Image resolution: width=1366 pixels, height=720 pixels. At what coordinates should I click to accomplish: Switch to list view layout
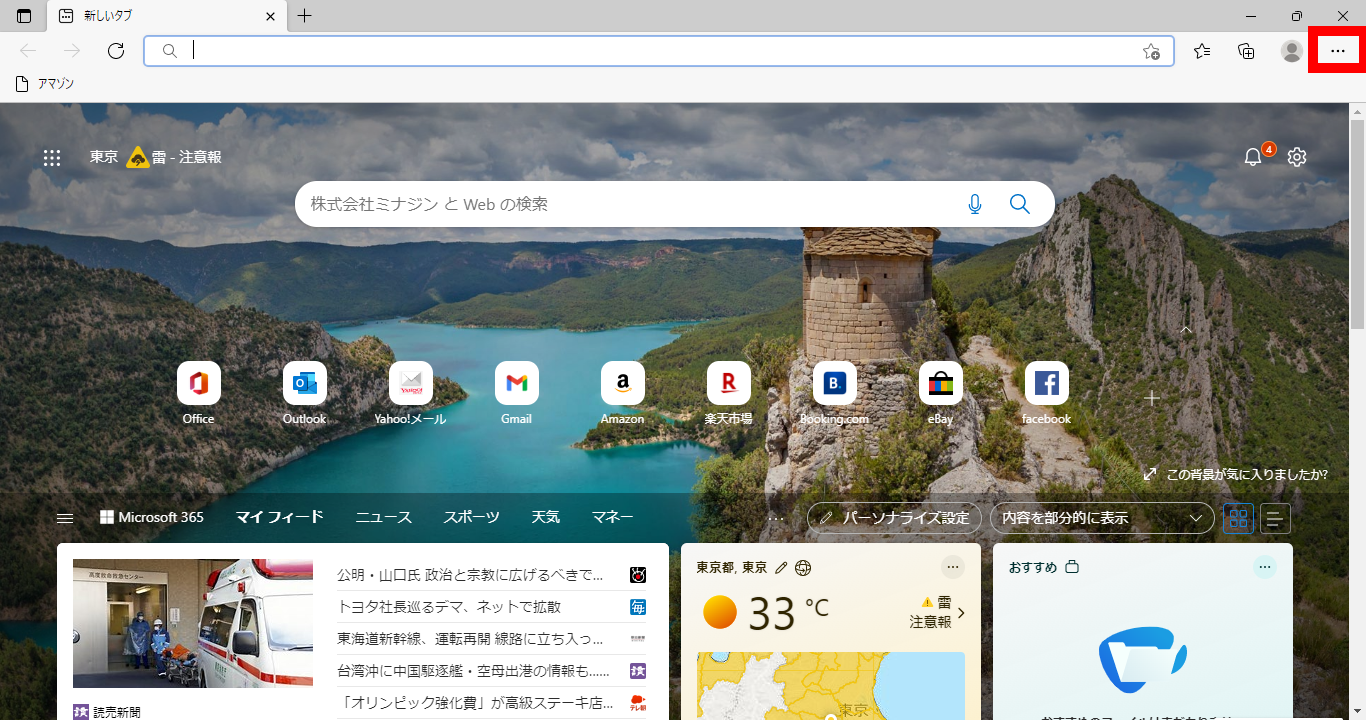point(1275,518)
